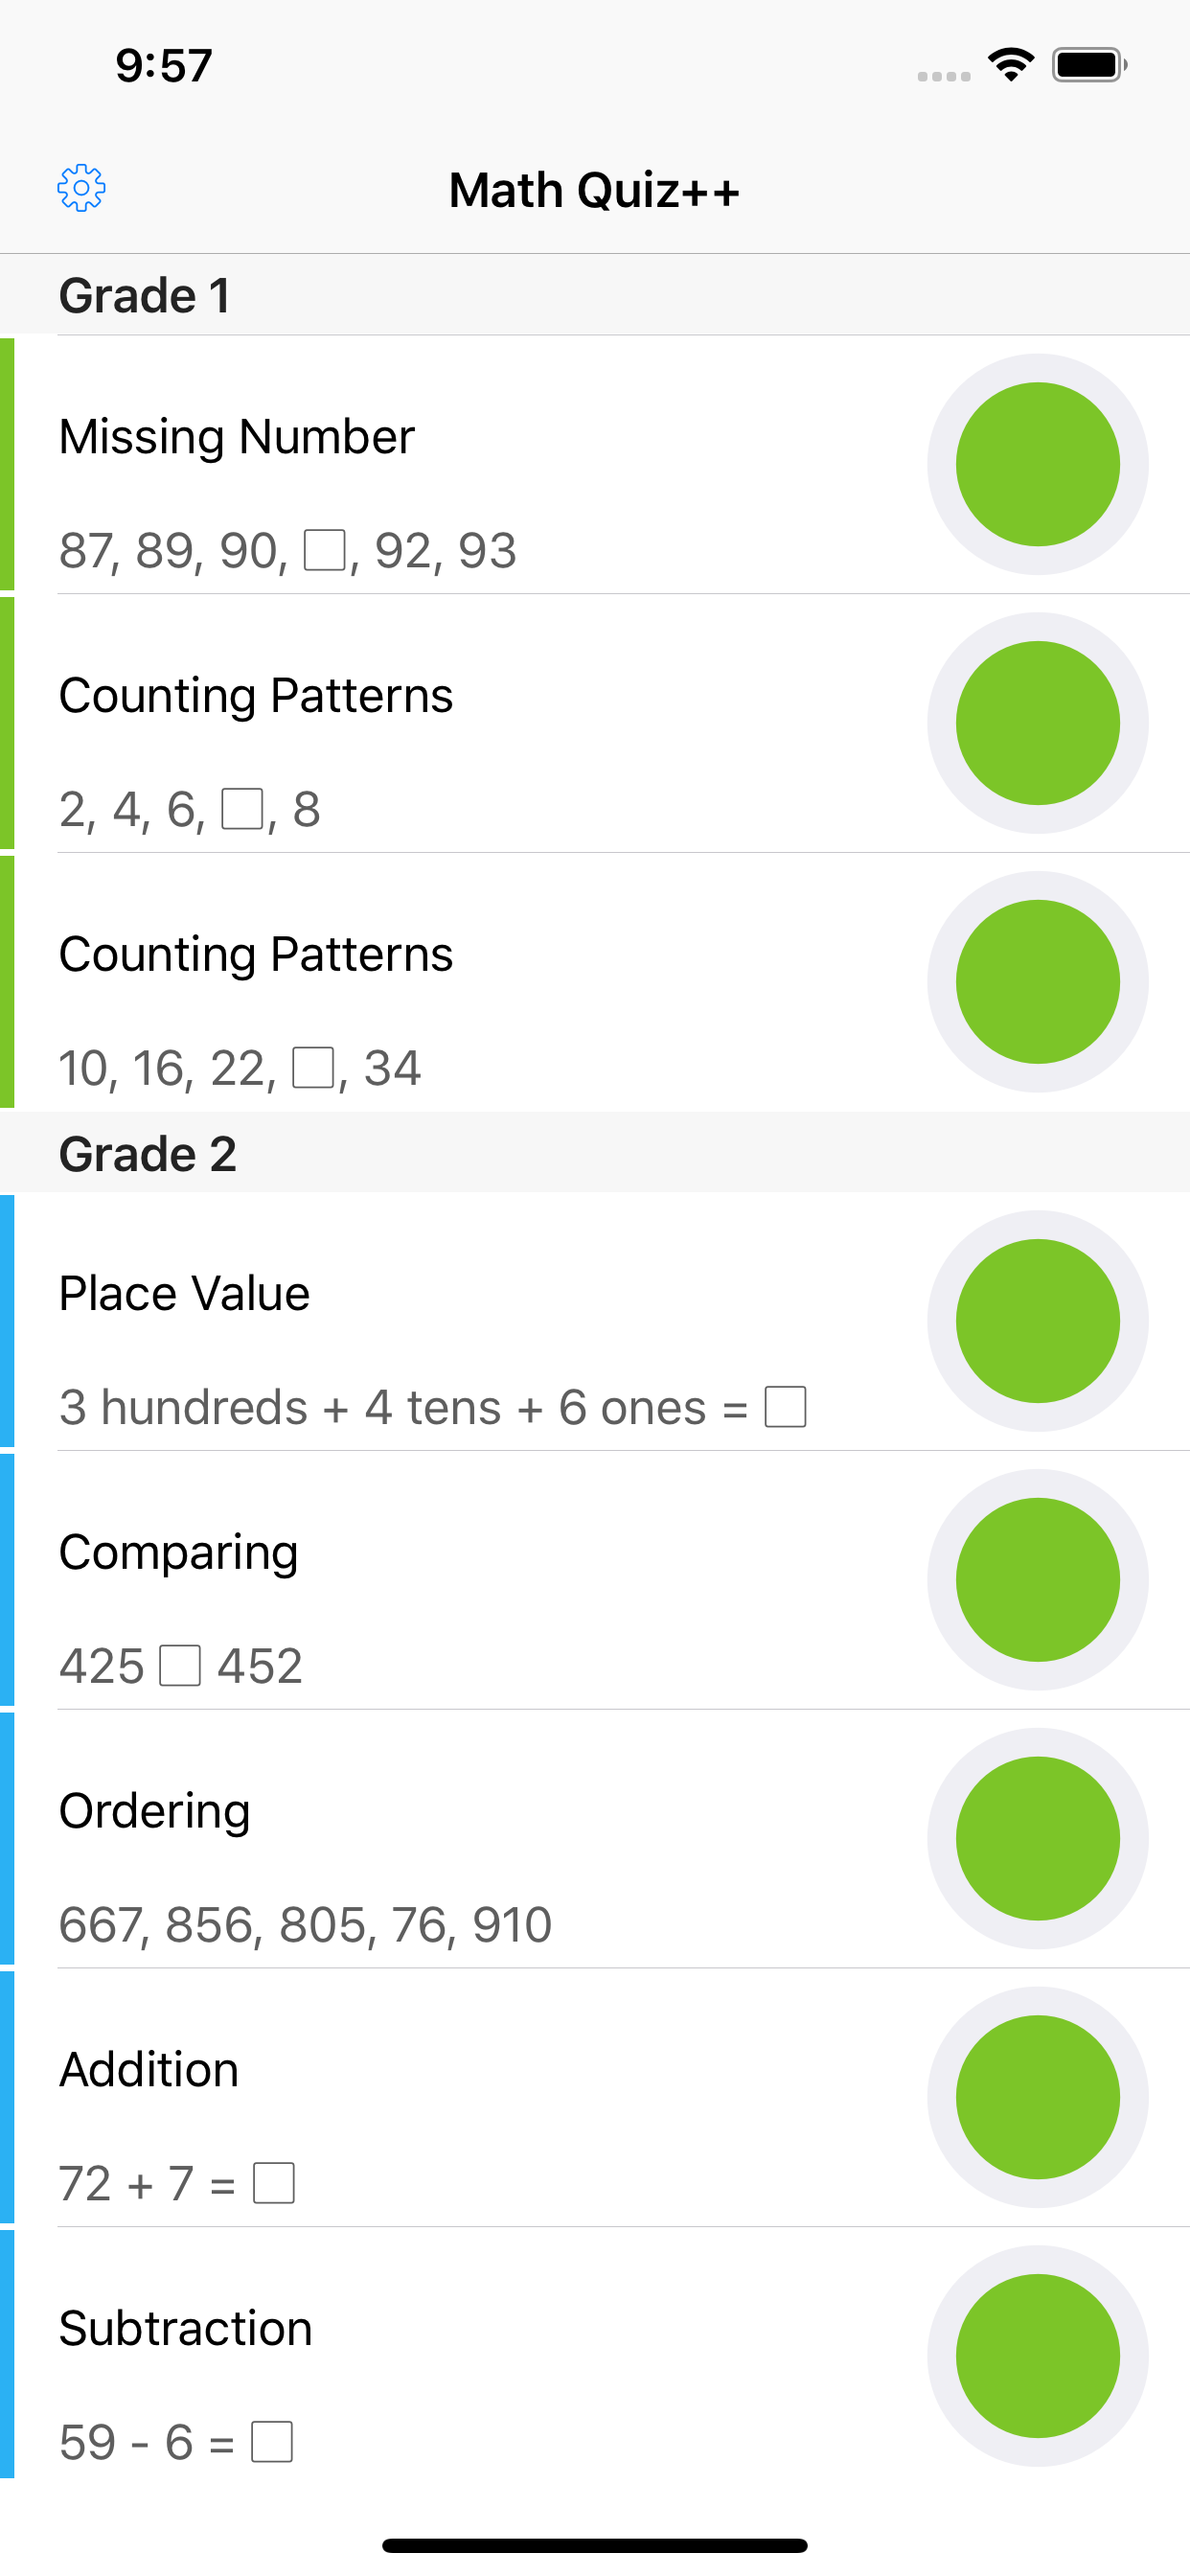Tap the Math Quiz++ title
The width and height of the screenshot is (1190, 2576).
[x=594, y=190]
